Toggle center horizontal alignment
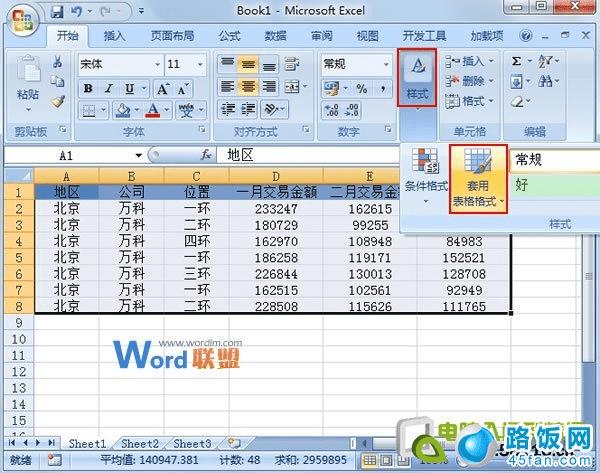The image size is (600, 473). [248, 87]
